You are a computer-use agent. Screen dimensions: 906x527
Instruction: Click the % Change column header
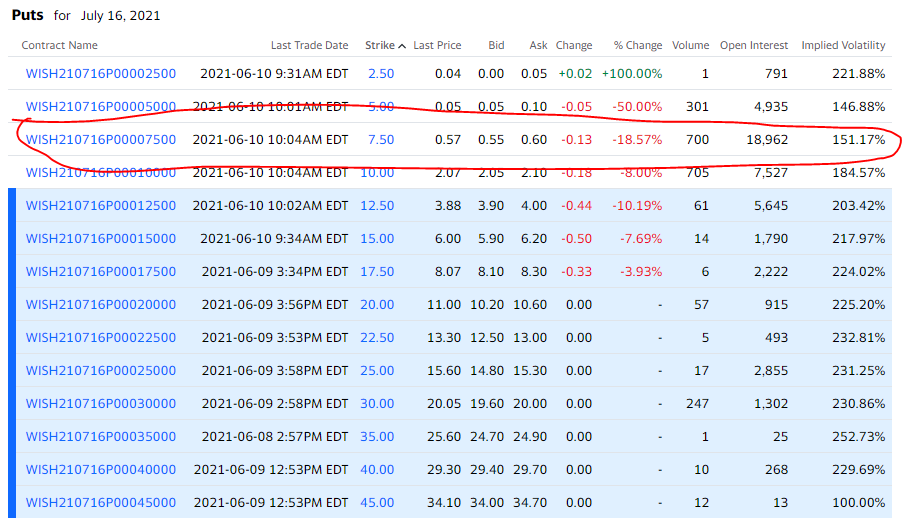pos(638,45)
